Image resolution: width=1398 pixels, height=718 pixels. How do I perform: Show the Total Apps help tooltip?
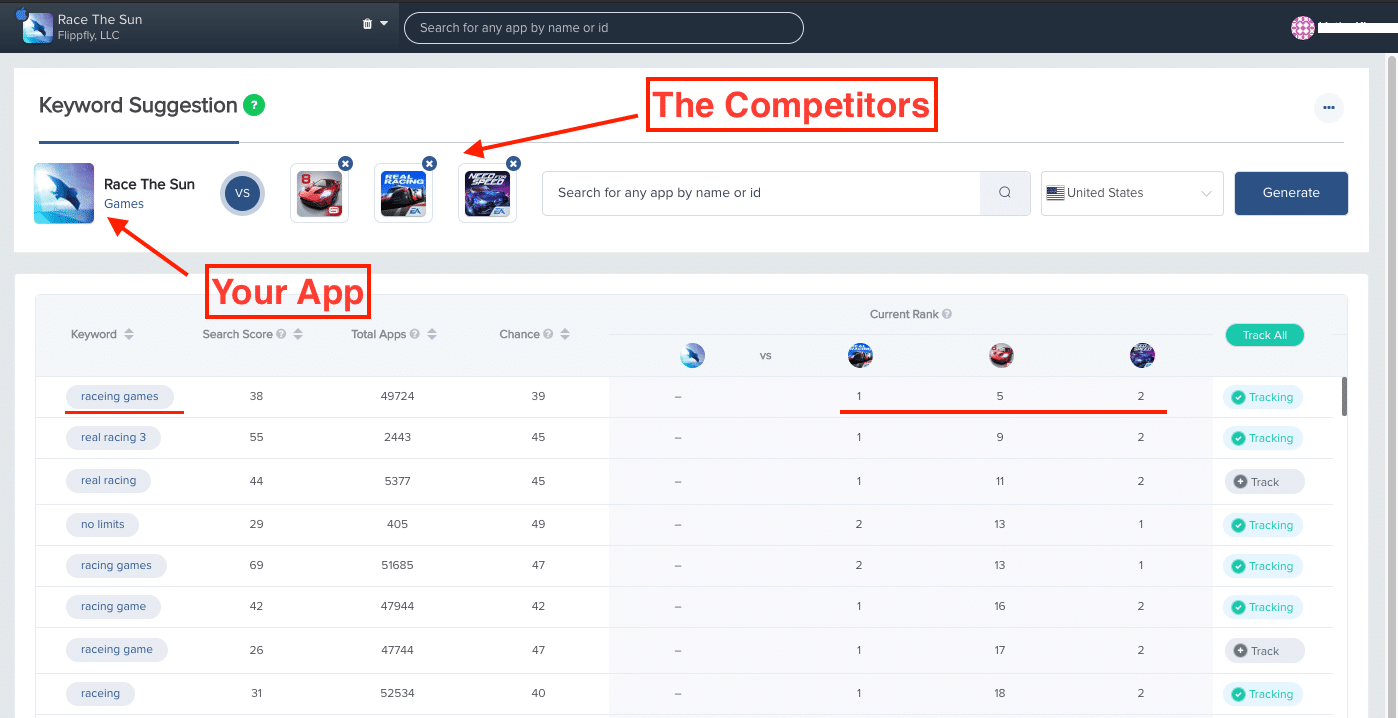[415, 334]
